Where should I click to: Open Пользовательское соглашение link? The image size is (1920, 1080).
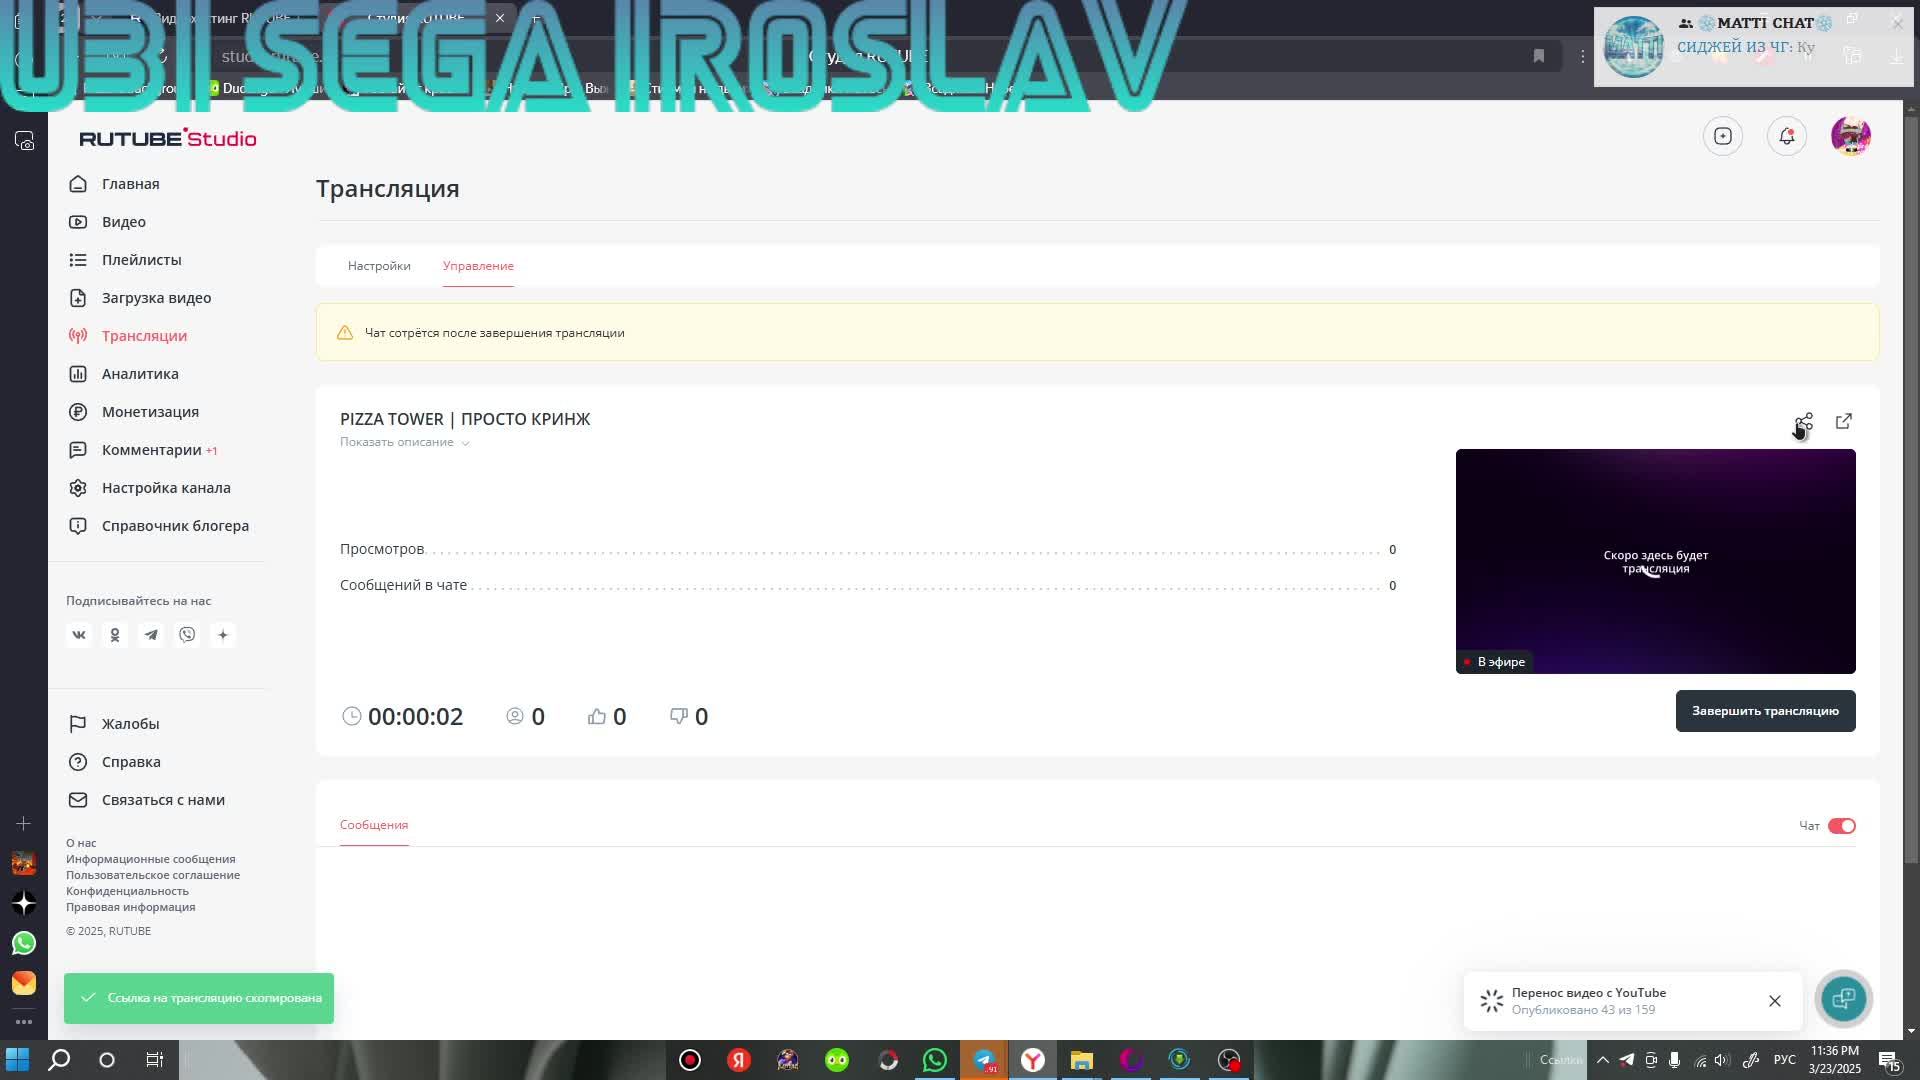[x=153, y=875]
